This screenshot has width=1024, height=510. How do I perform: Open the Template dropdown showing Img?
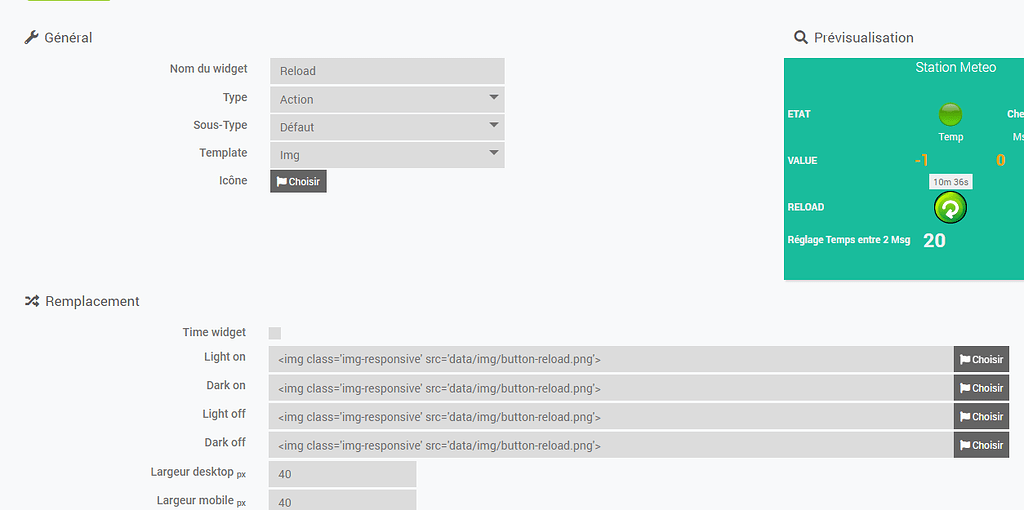[387, 155]
